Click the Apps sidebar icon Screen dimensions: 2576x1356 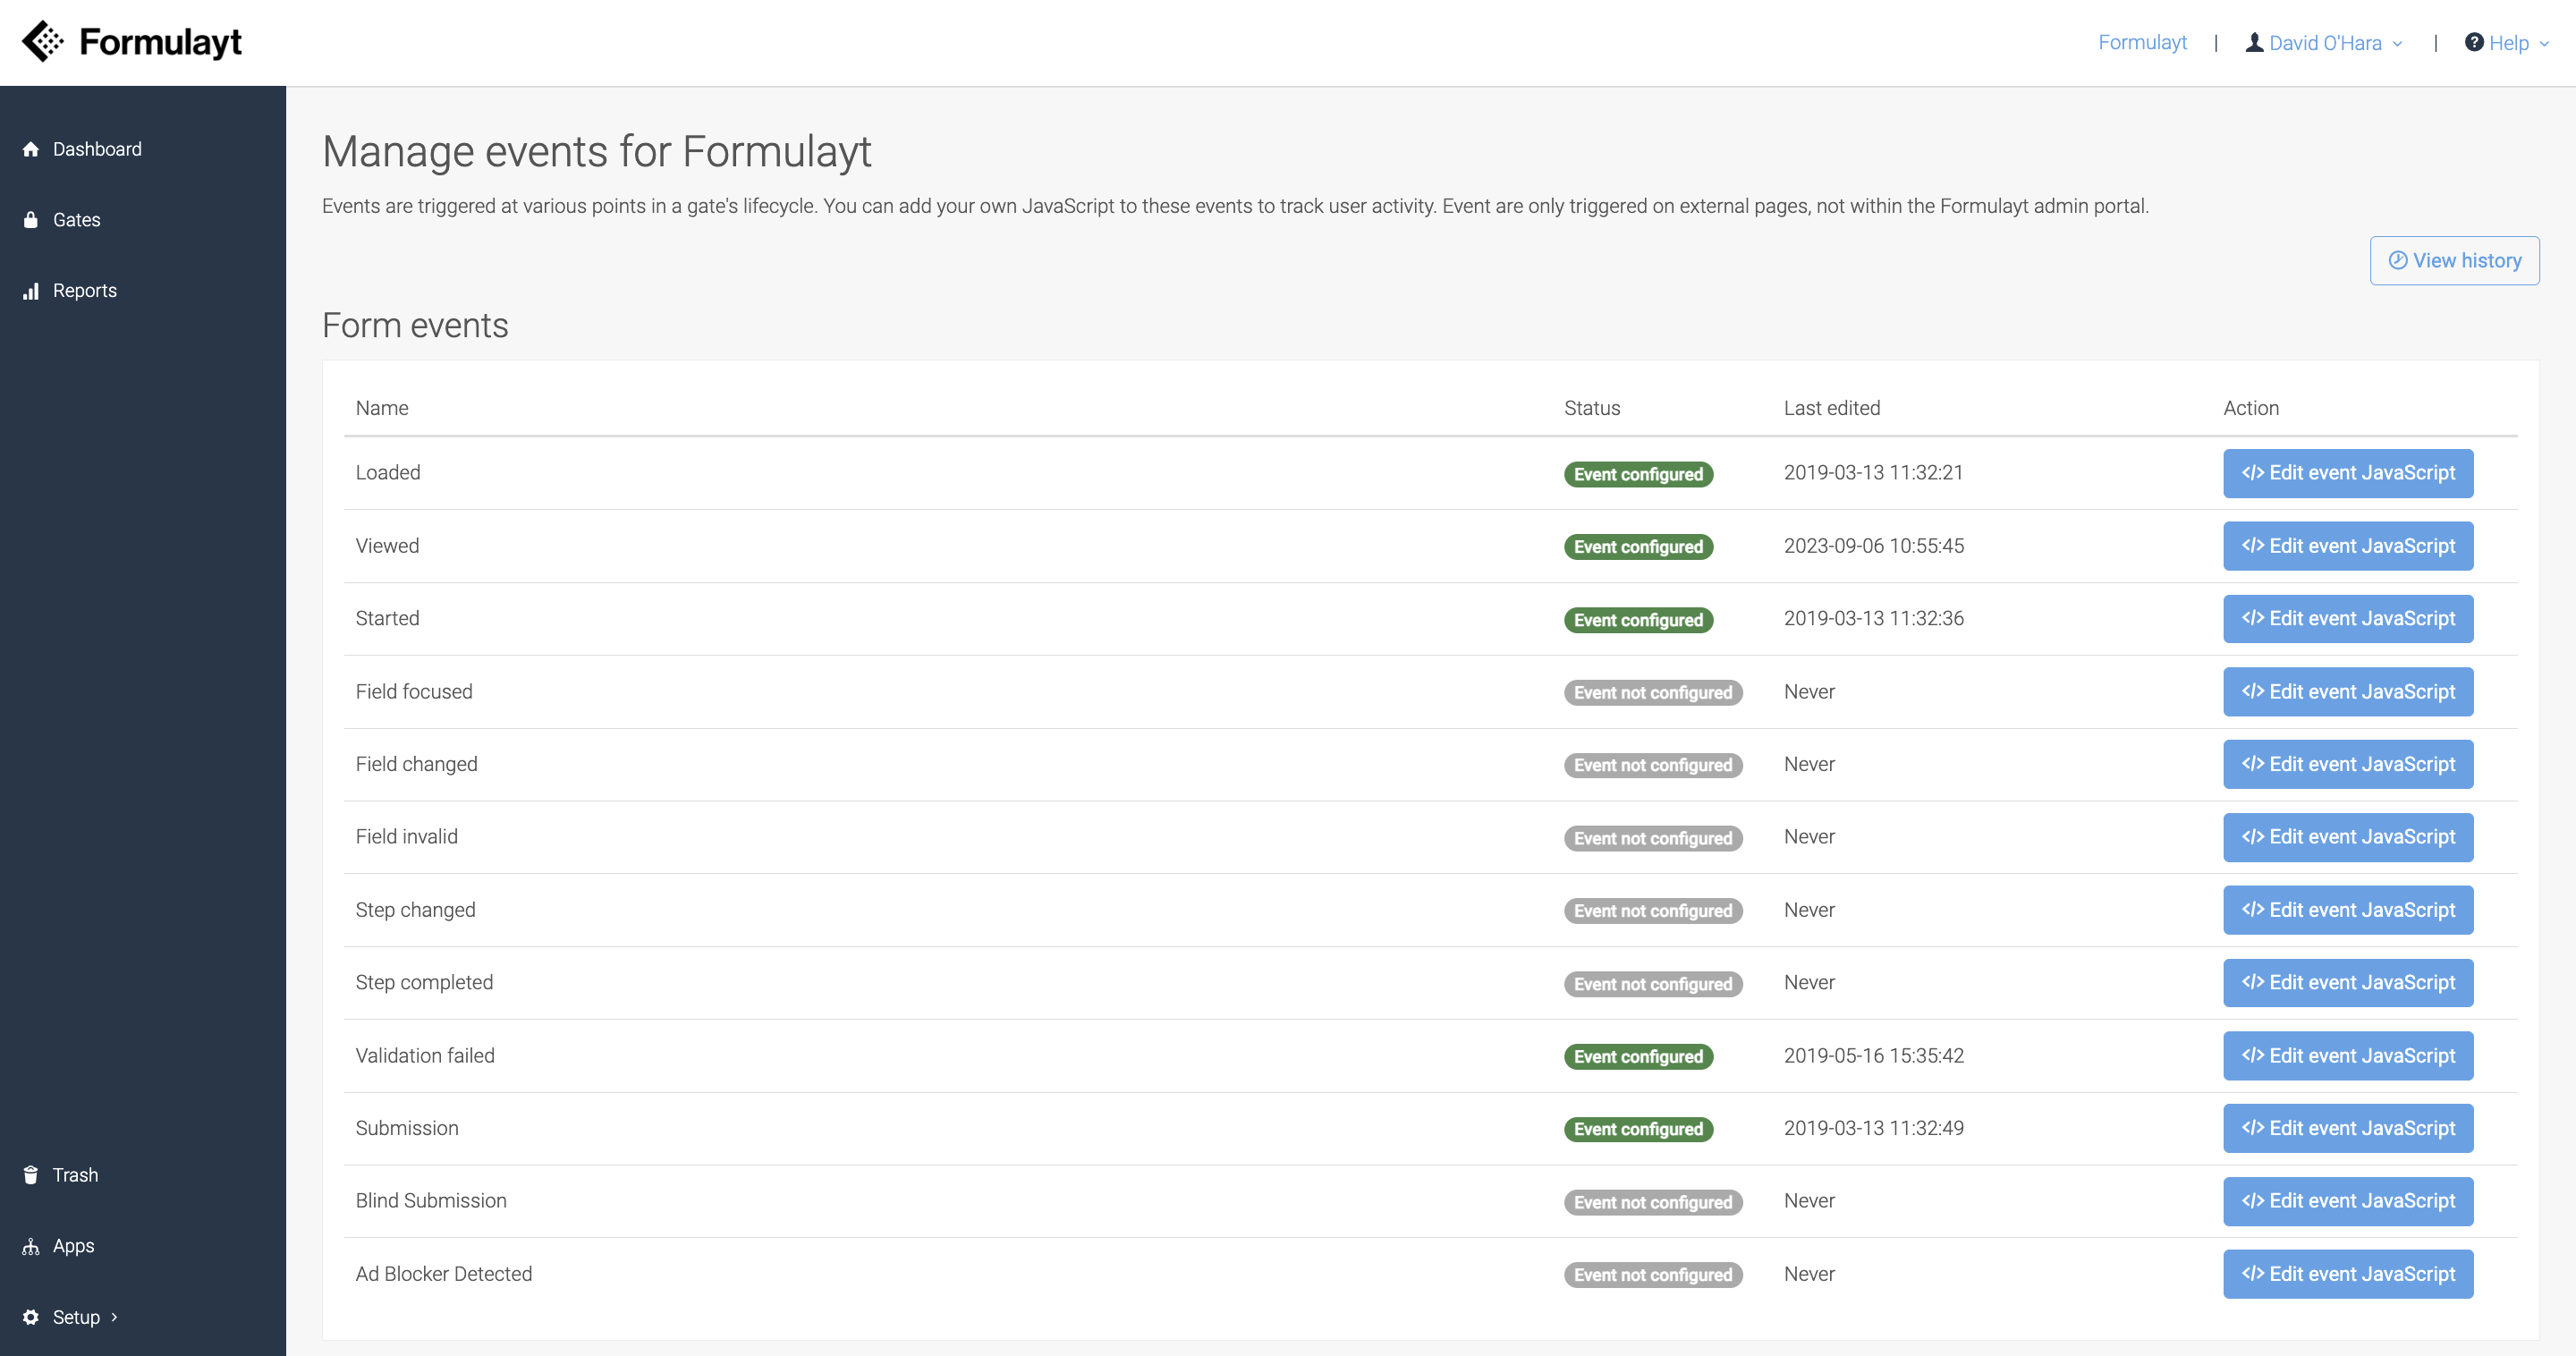pyautogui.click(x=31, y=1246)
